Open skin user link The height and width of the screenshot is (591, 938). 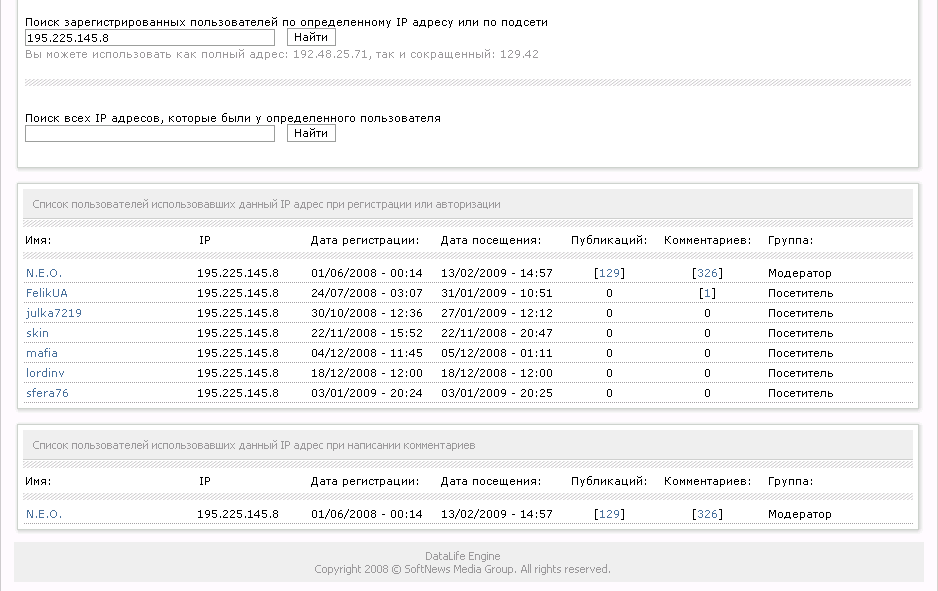[x=37, y=333]
